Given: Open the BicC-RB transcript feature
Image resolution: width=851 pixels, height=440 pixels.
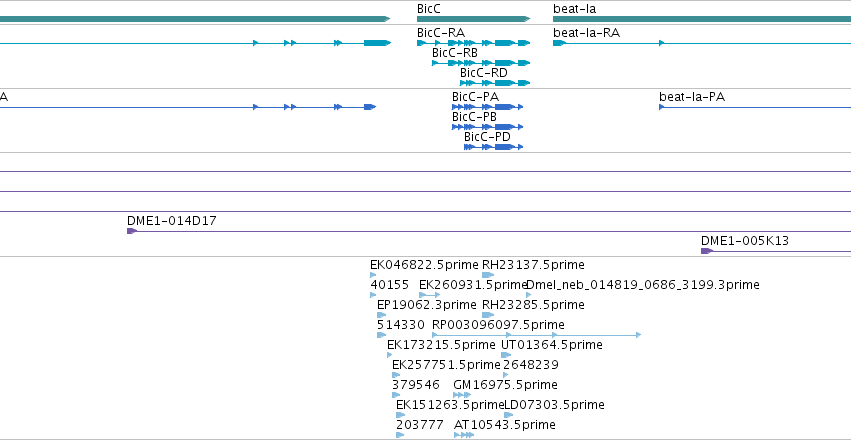Looking at the screenshot, I should (x=481, y=63).
